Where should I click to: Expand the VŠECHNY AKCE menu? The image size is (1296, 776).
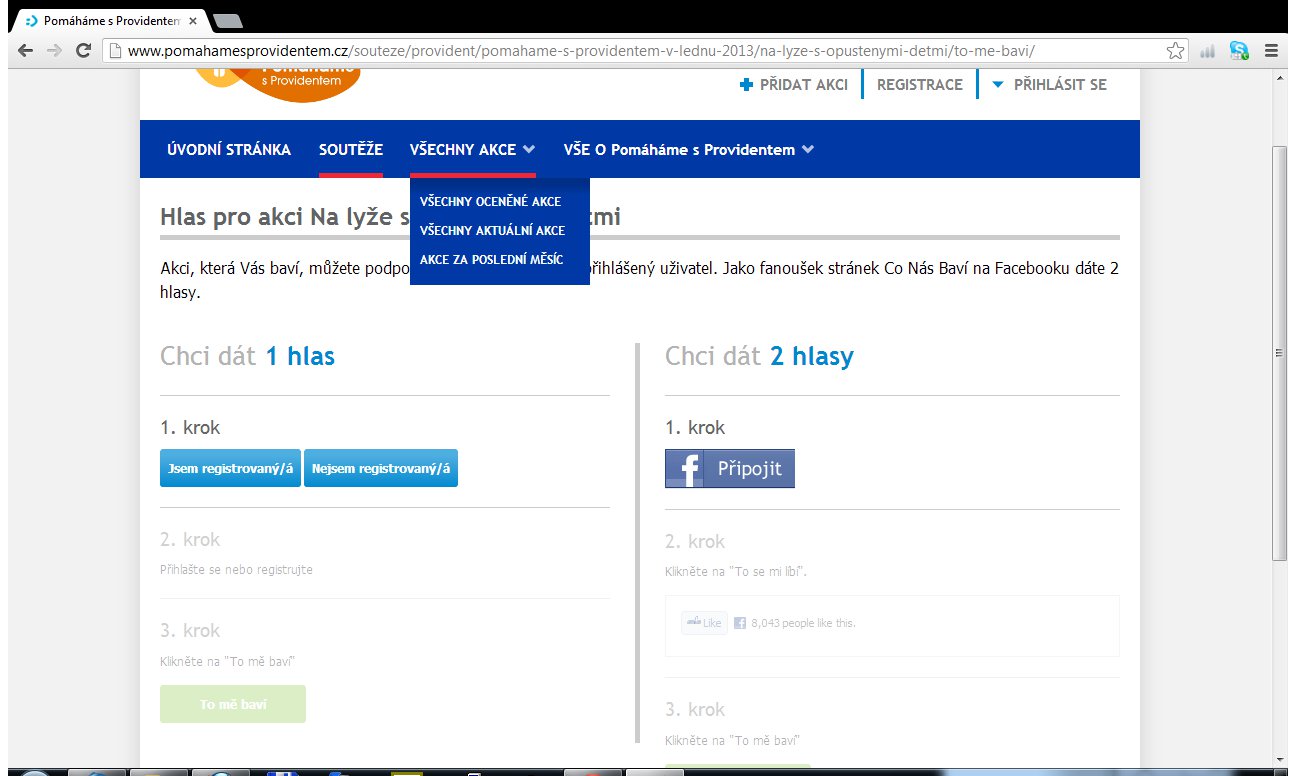(x=473, y=150)
